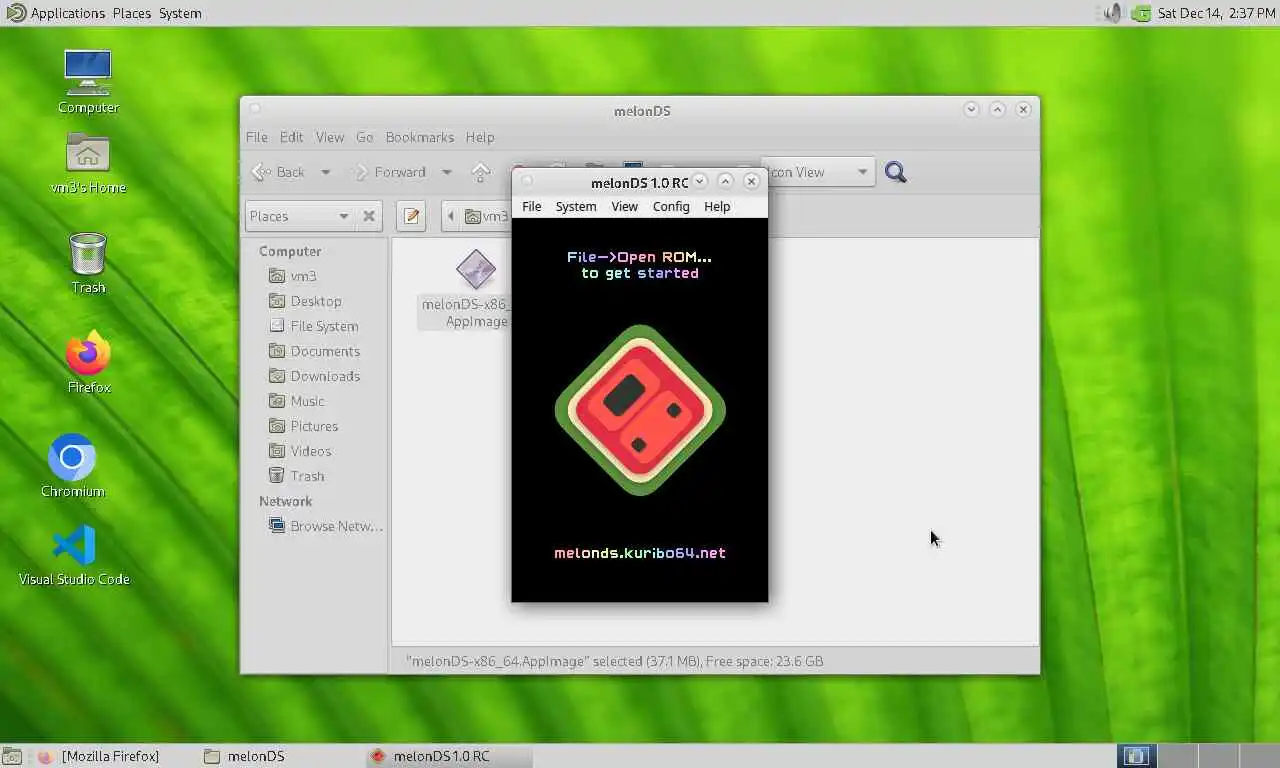Open File System in sidebar
This screenshot has height=768, width=1280.
[324, 326]
